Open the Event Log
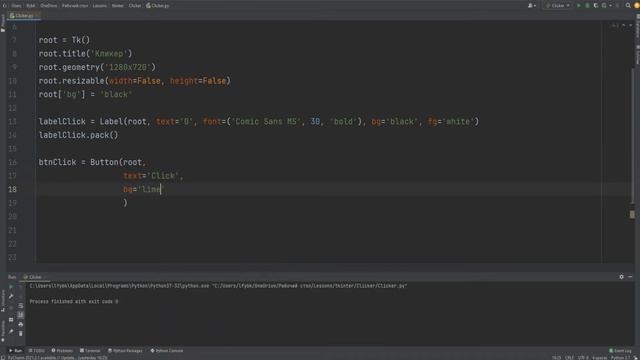Image resolution: width=640 pixels, height=360 pixels. [620, 351]
